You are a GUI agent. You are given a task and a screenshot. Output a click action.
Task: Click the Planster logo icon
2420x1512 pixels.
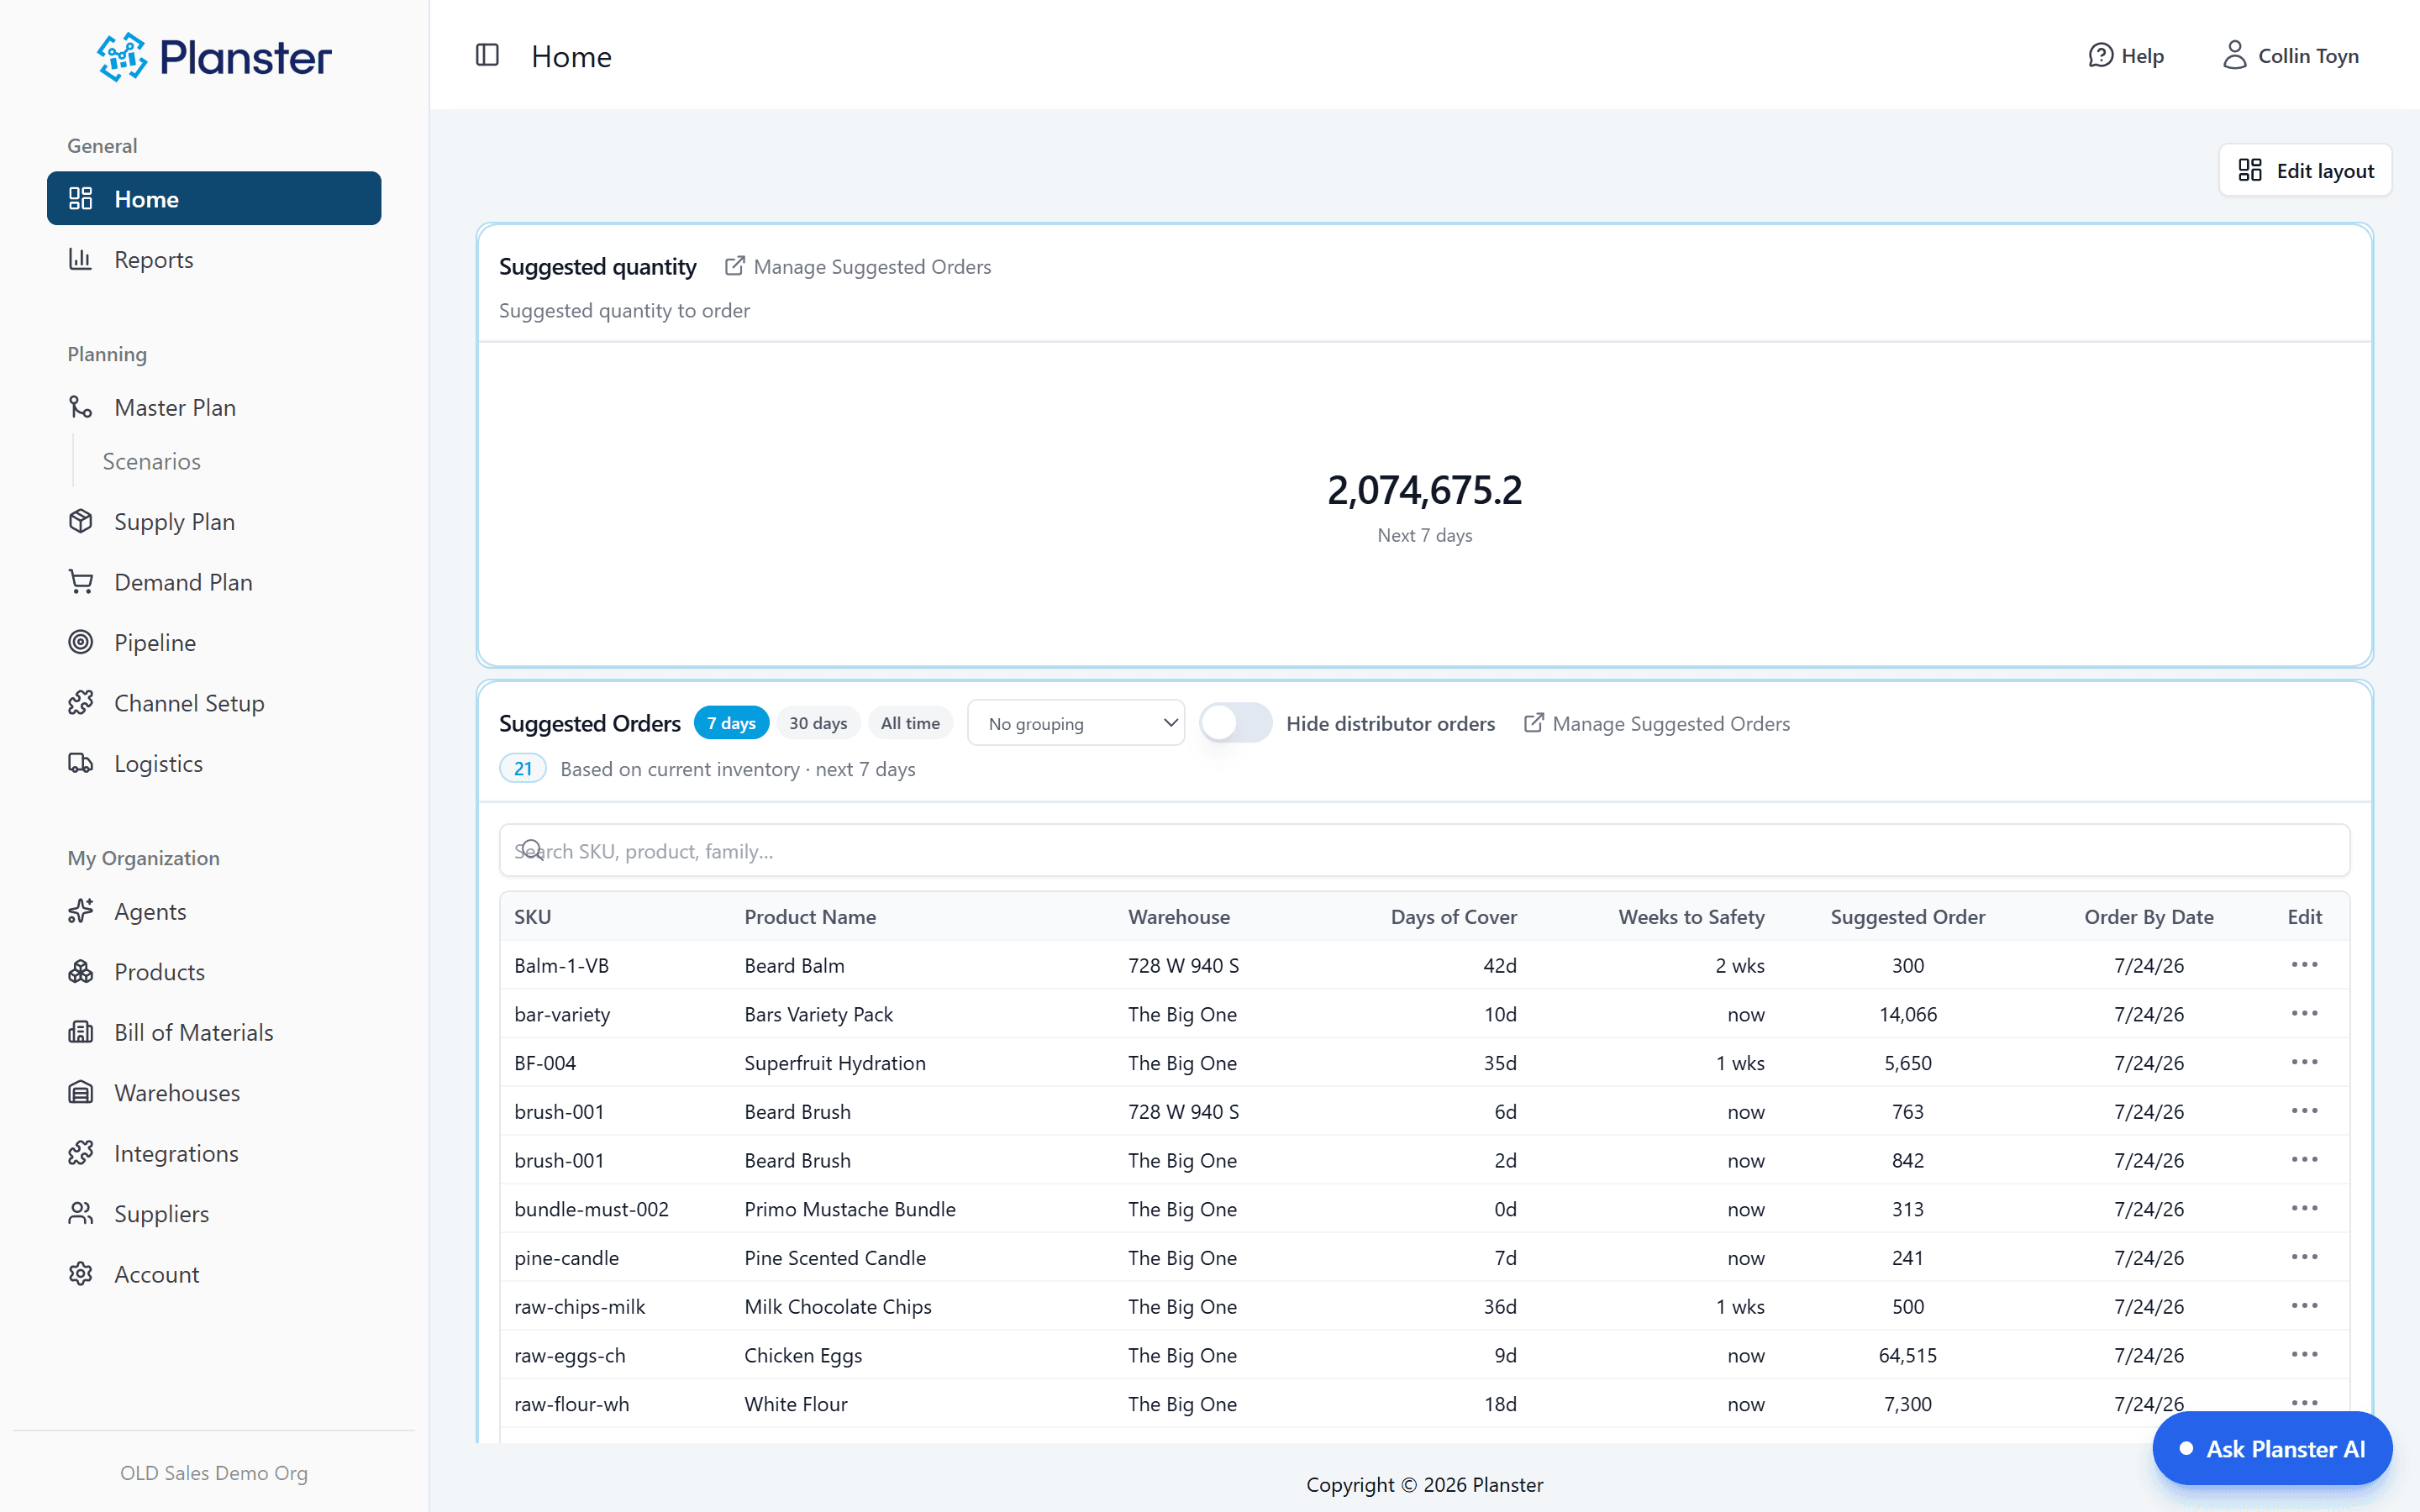[x=122, y=57]
